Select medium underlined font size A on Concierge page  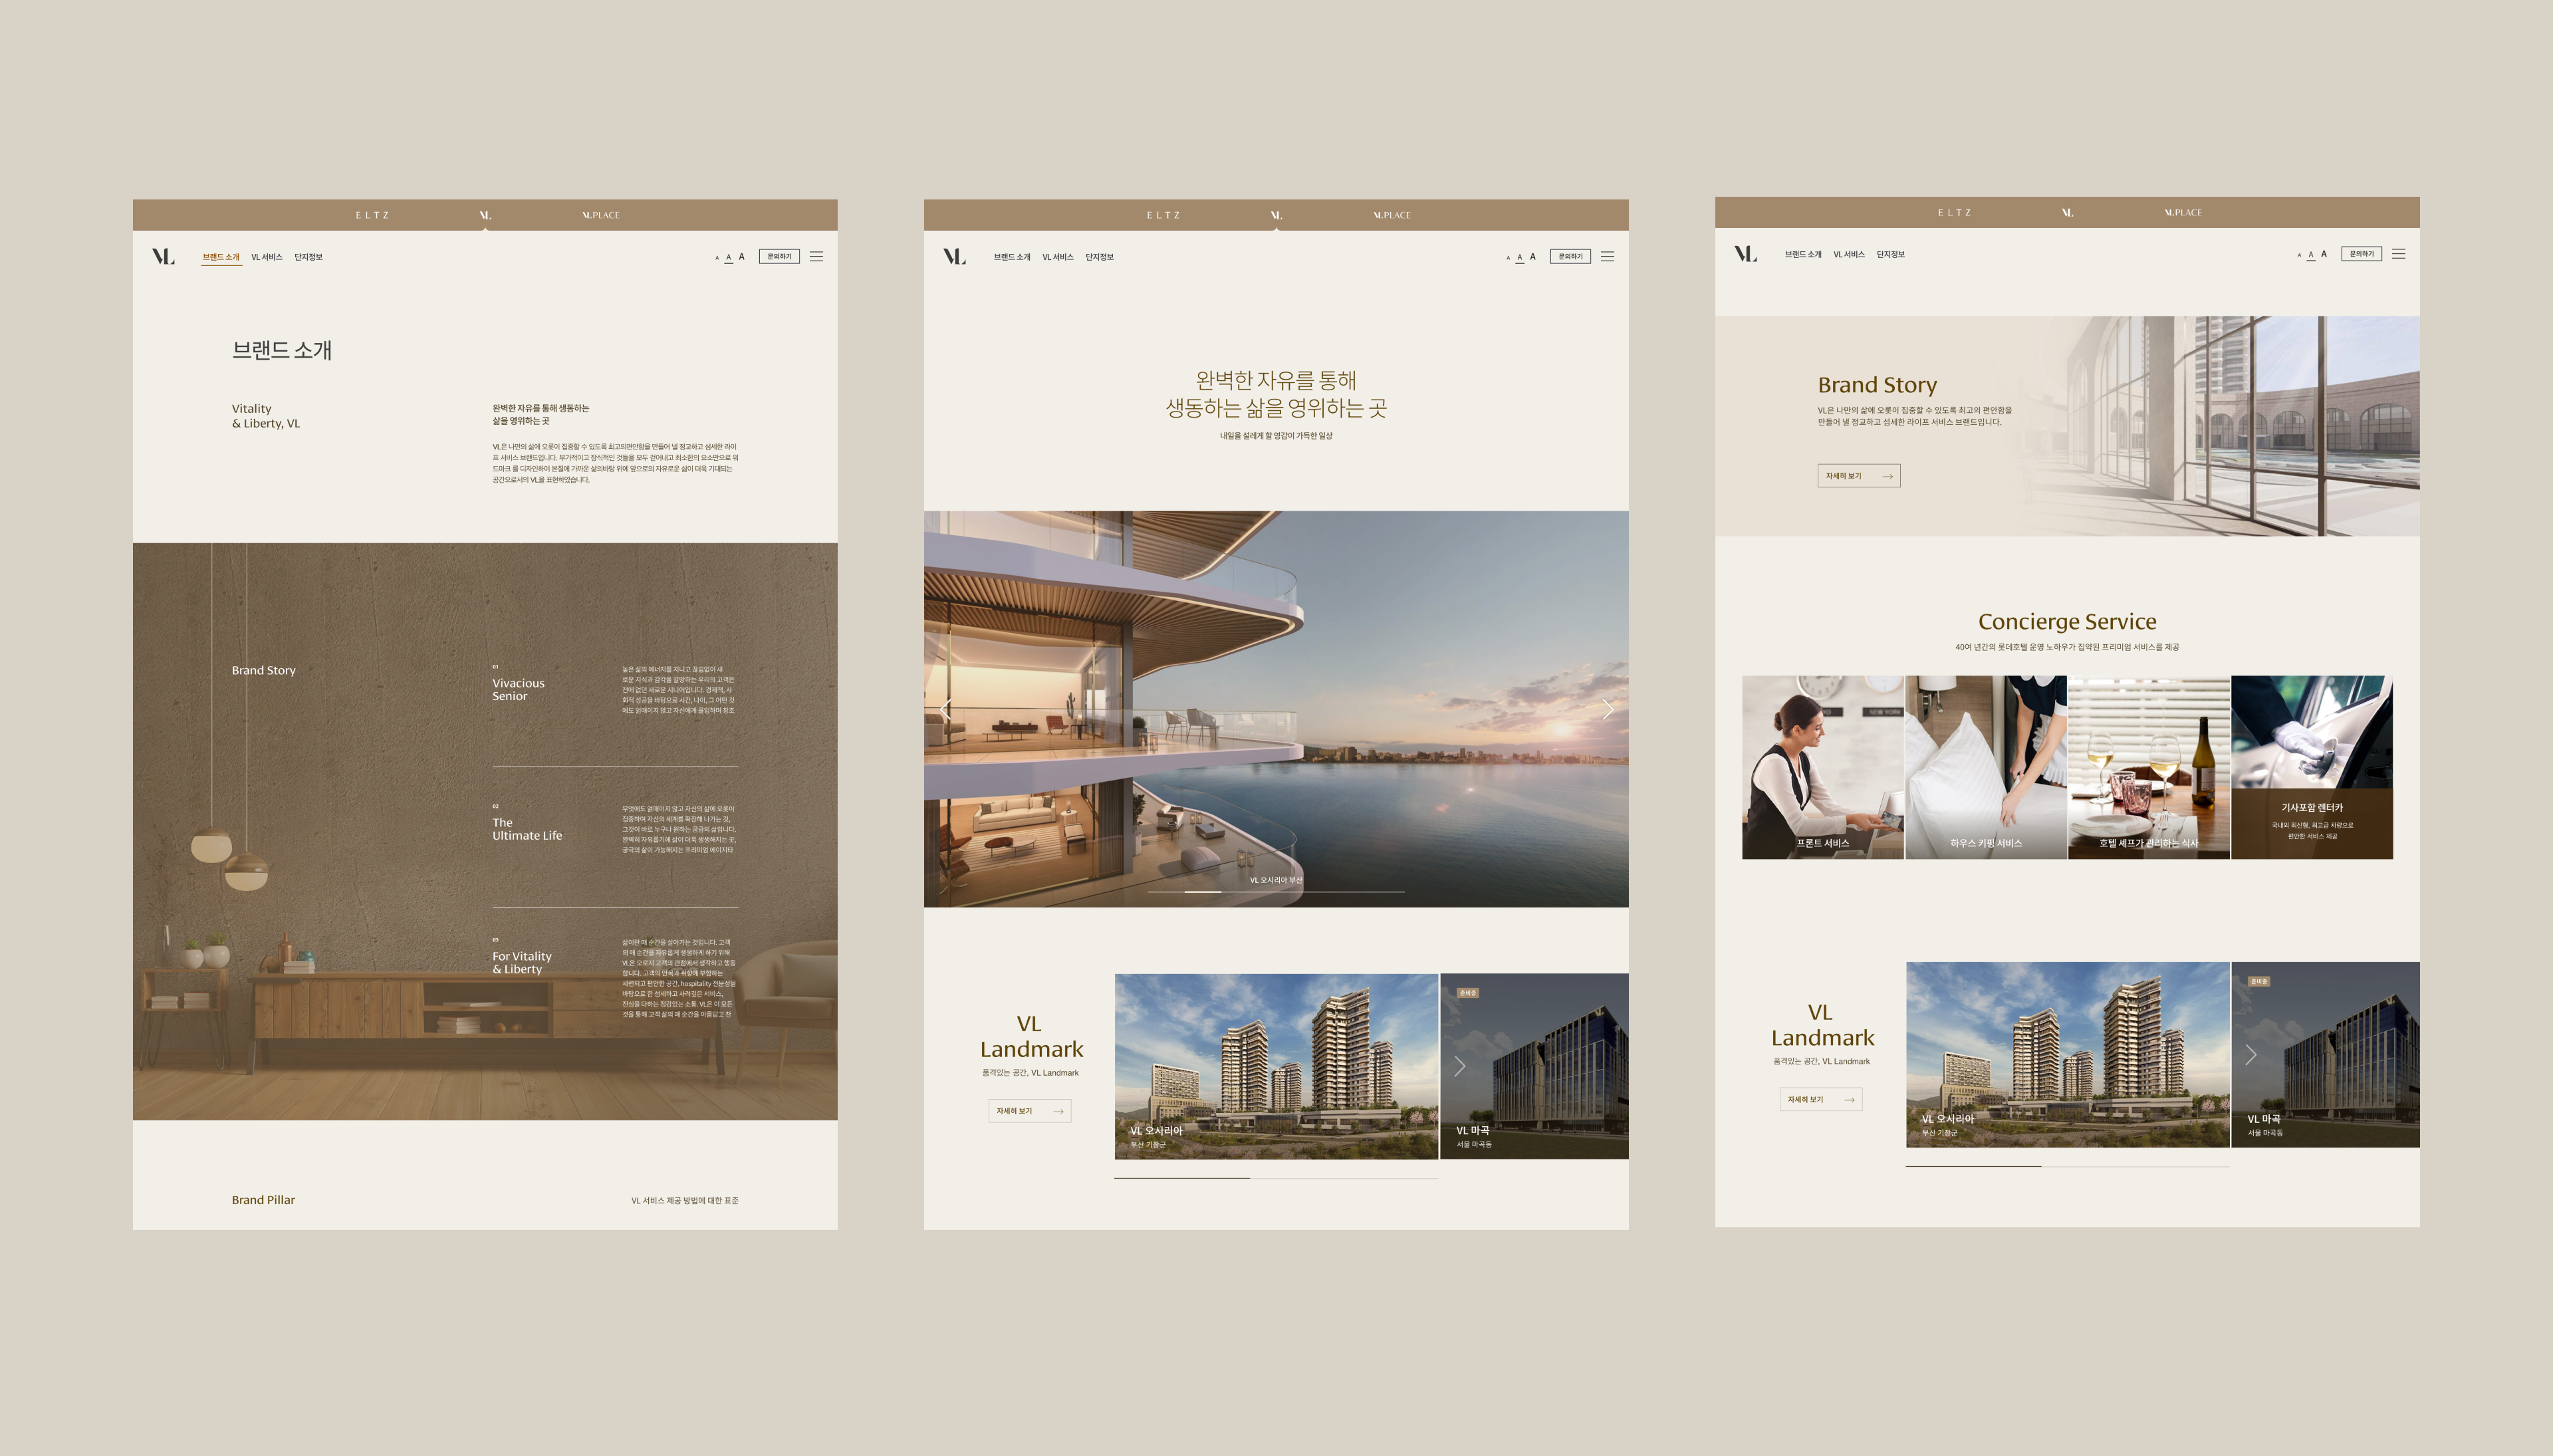click(x=2311, y=255)
